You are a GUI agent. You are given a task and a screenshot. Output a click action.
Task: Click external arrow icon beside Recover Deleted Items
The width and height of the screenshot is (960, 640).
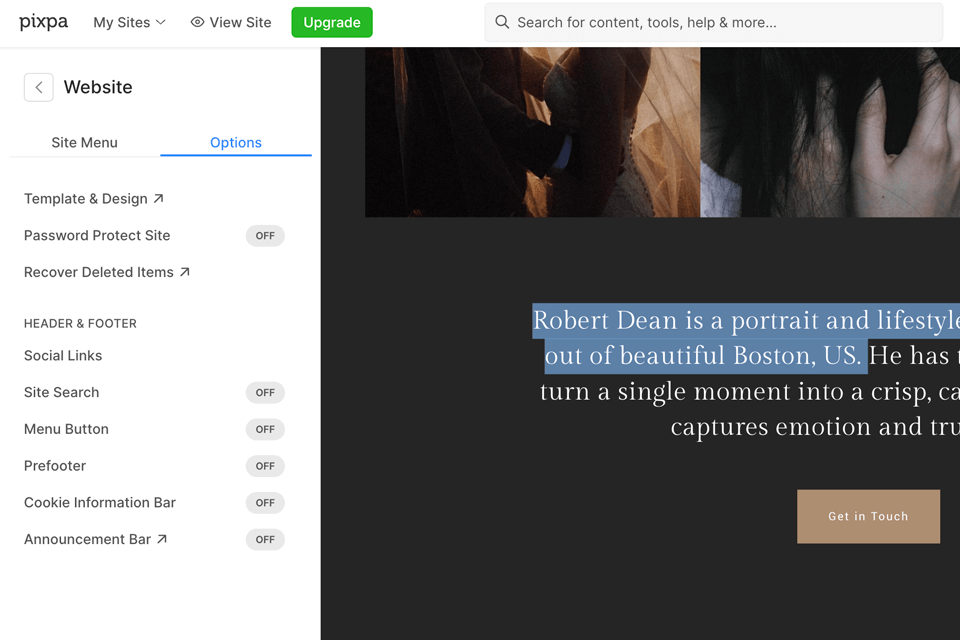point(185,272)
